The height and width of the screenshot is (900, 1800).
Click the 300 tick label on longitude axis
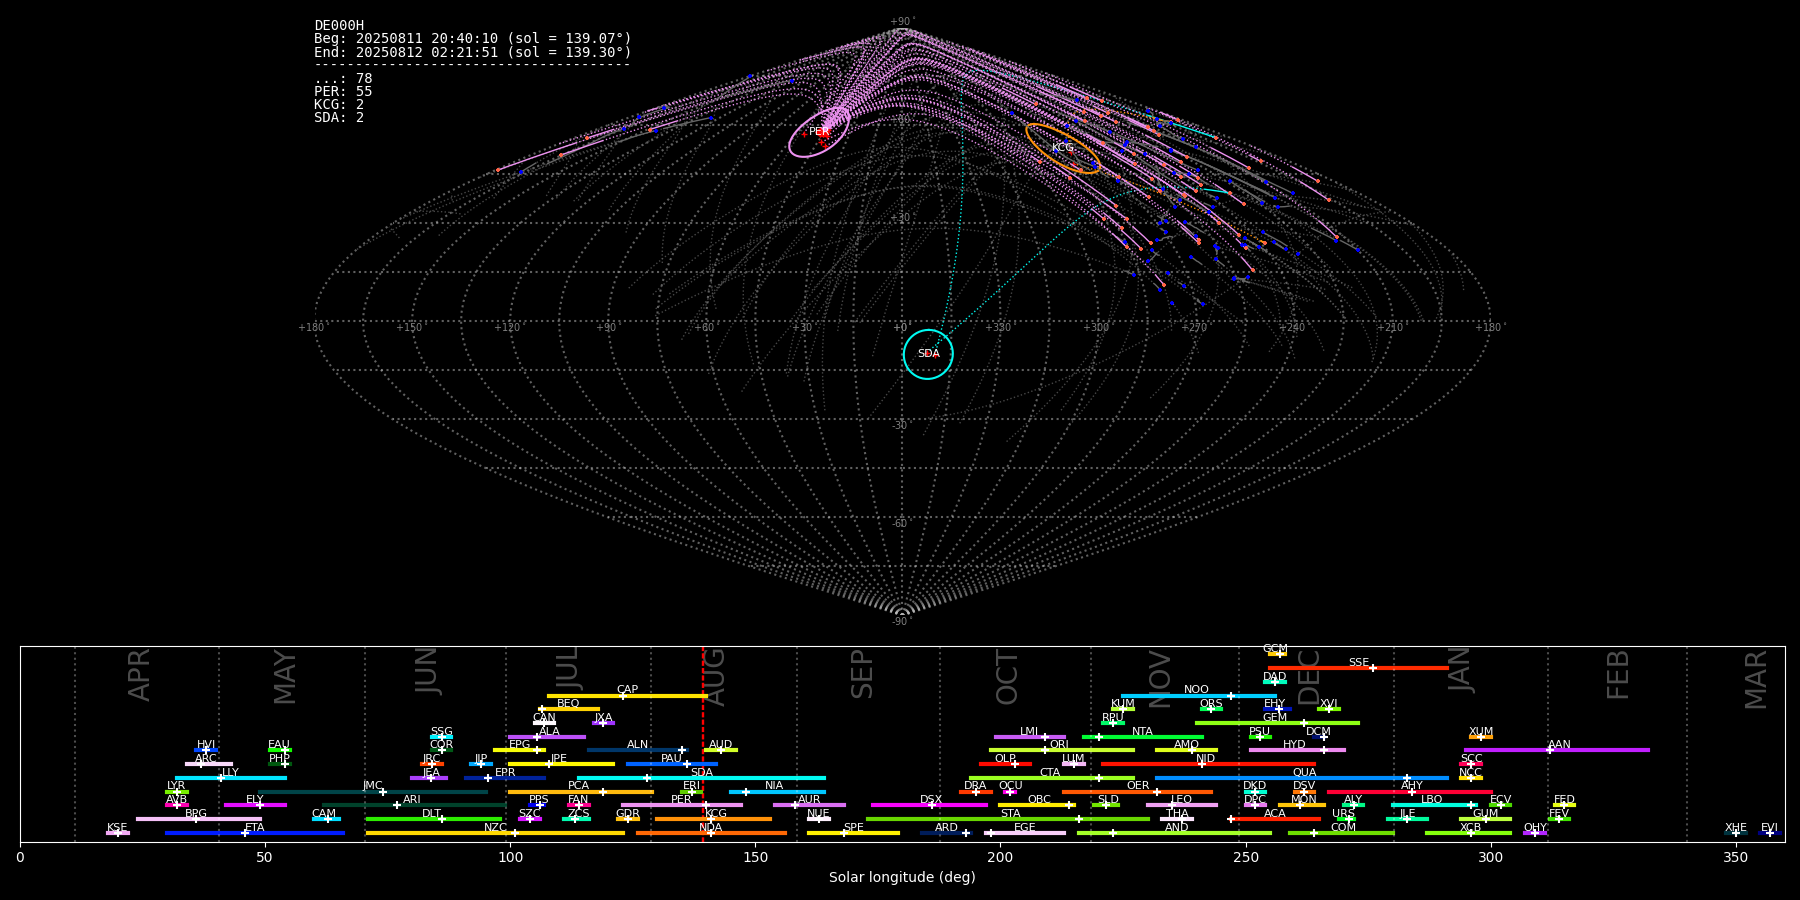(x=1491, y=857)
